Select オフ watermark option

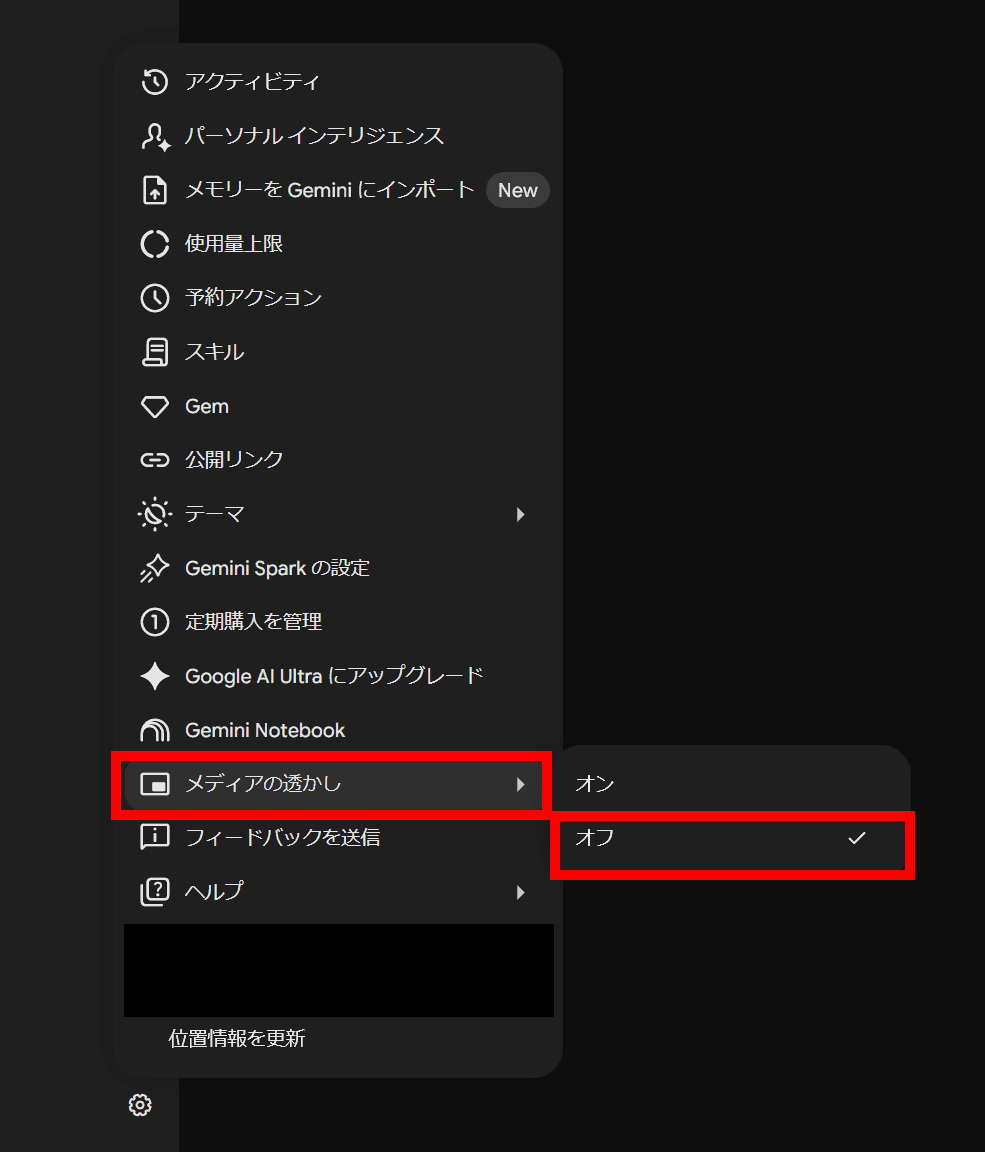(732, 838)
